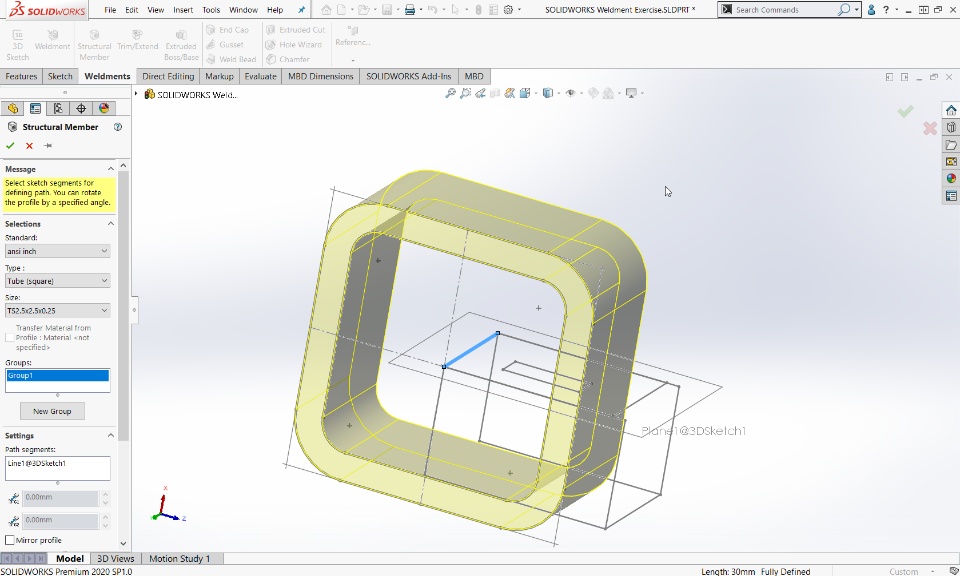Collapse the Selections section
960x576 pixels.
(x=110, y=224)
